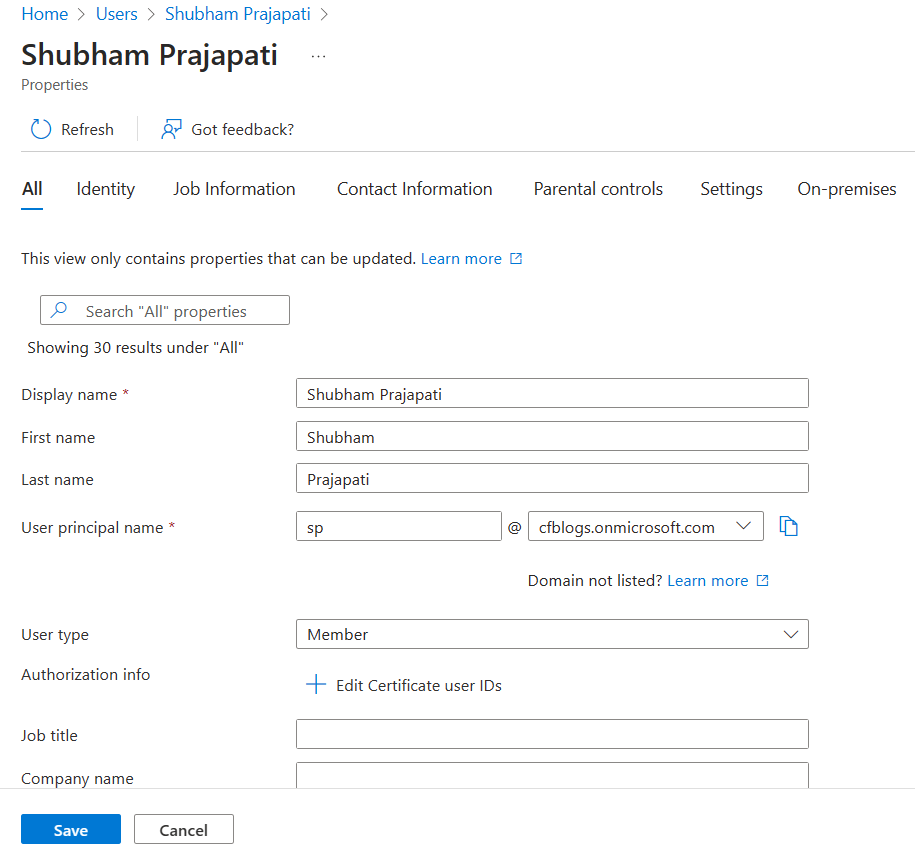Navigate to Users breadcrumb link
This screenshot has width=915, height=858.
(x=117, y=14)
